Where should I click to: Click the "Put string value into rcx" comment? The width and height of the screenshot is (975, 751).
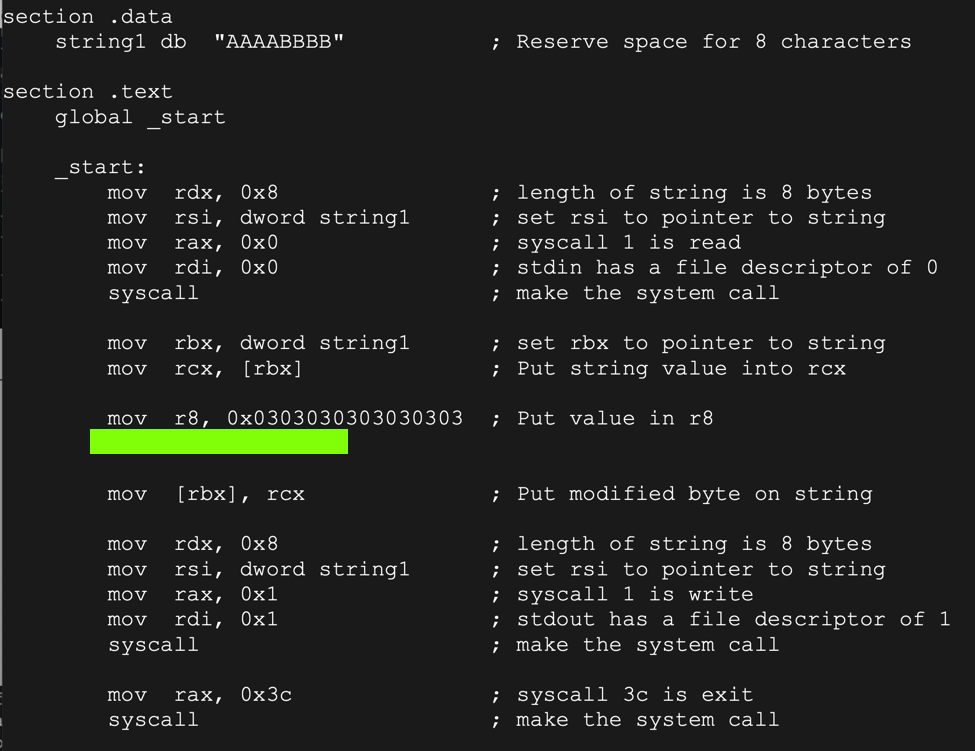tap(680, 368)
